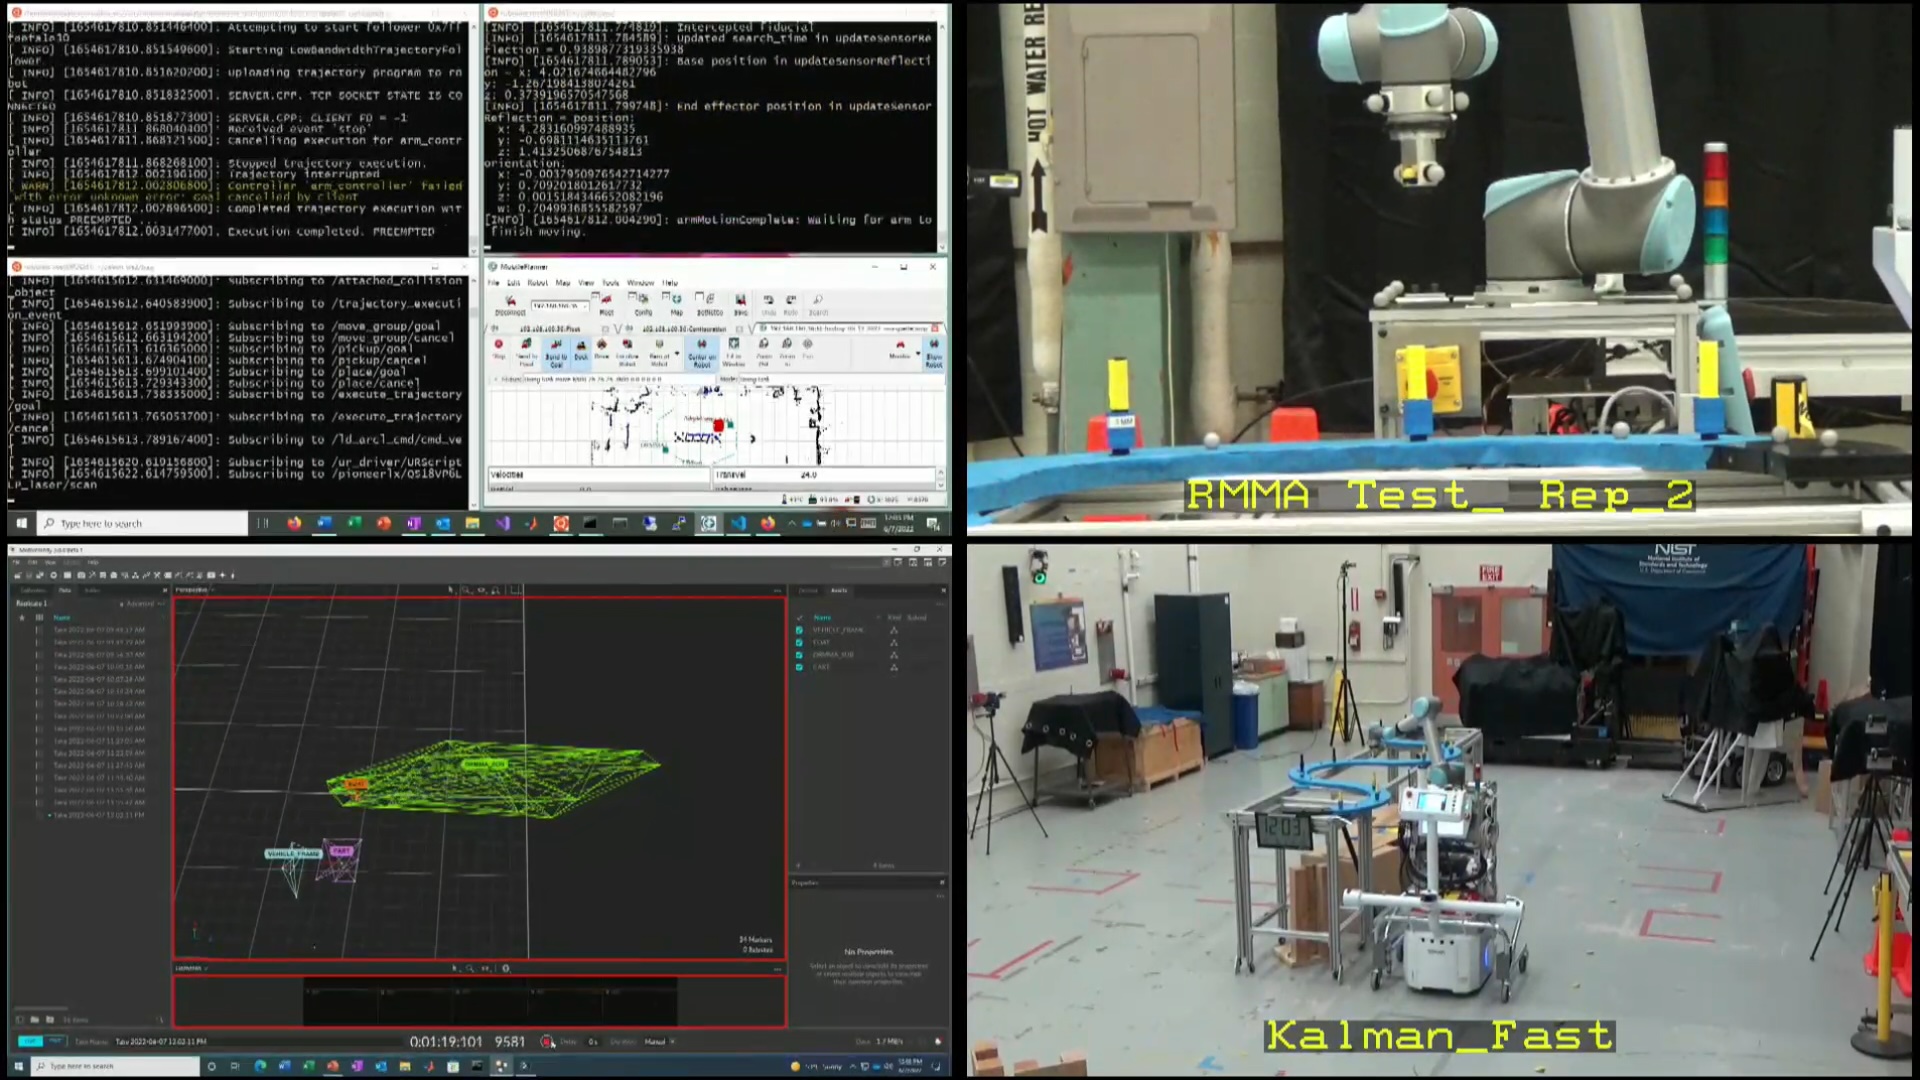Open the Tools menu in MobilePlanner

click(x=610, y=283)
